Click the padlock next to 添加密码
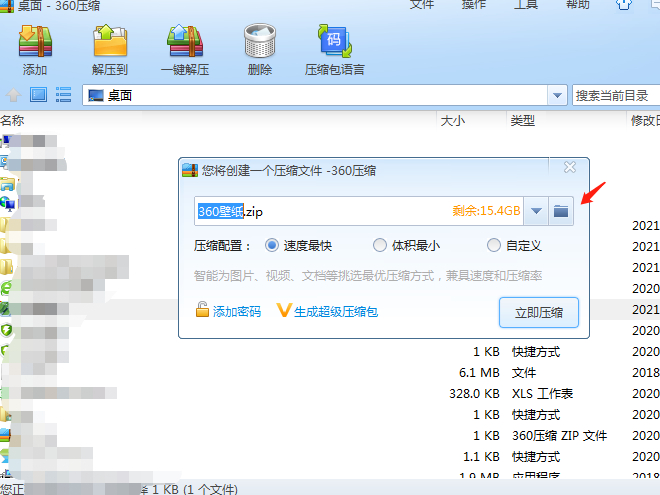The width and height of the screenshot is (660, 495). [x=202, y=310]
